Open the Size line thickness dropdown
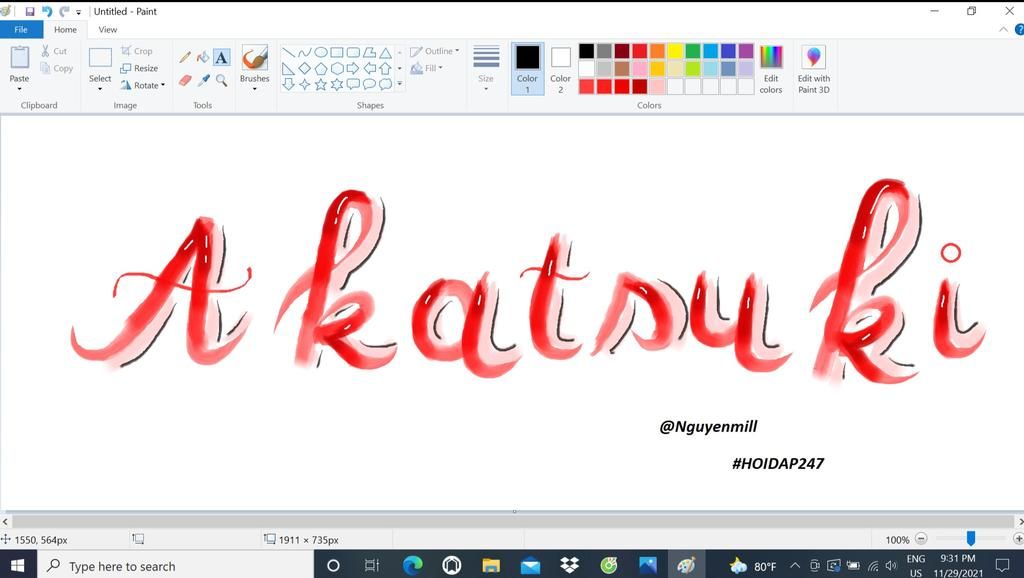1024x578 pixels. pos(486,67)
